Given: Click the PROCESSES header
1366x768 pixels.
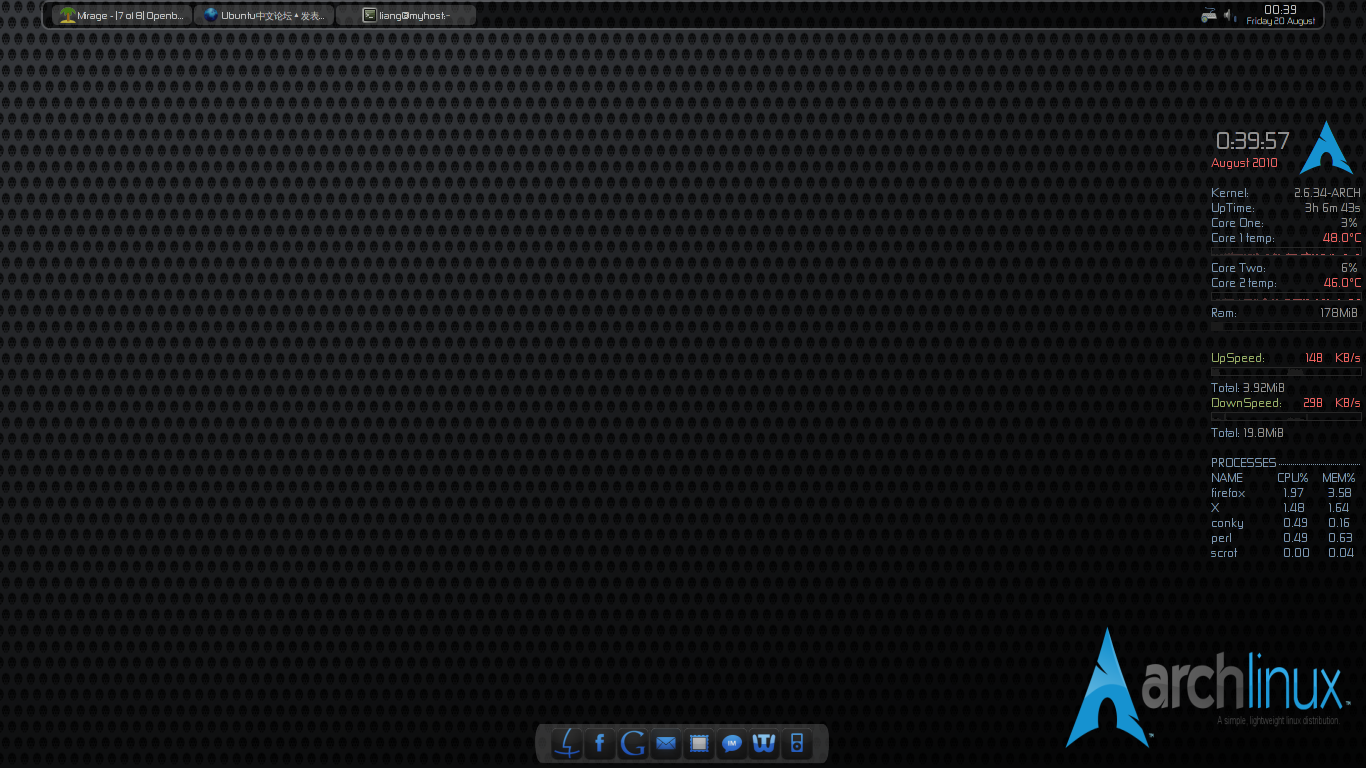Looking at the screenshot, I should (x=1243, y=463).
